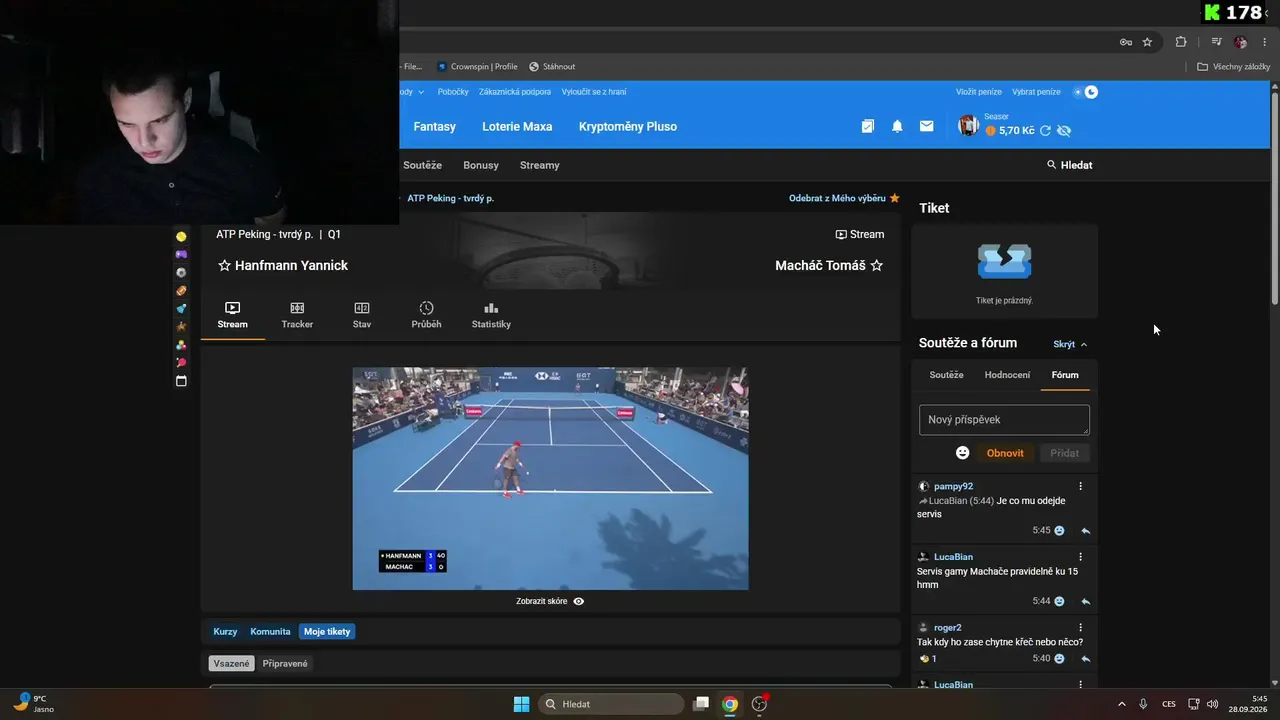
Task: Select the Fórum tab
Action: click(1065, 375)
